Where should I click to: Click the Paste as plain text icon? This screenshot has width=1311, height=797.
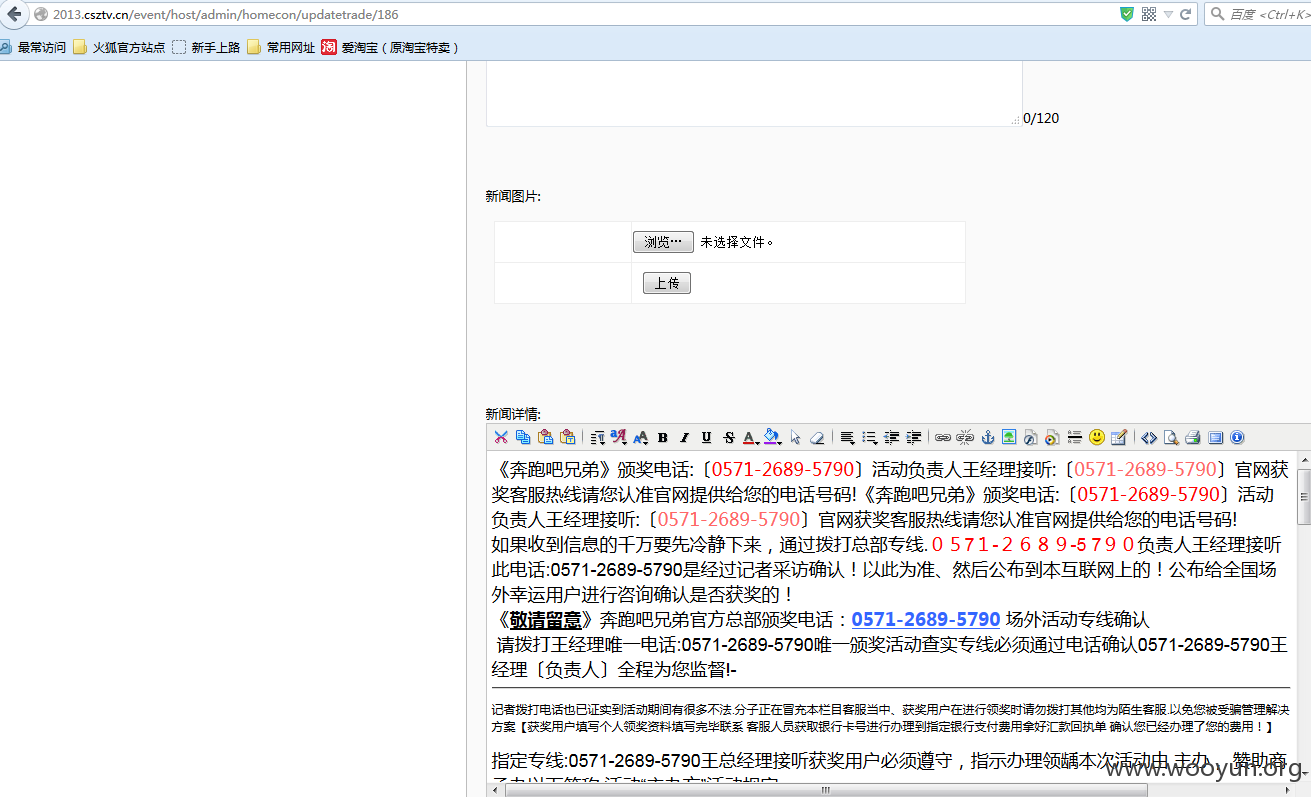tap(567, 437)
